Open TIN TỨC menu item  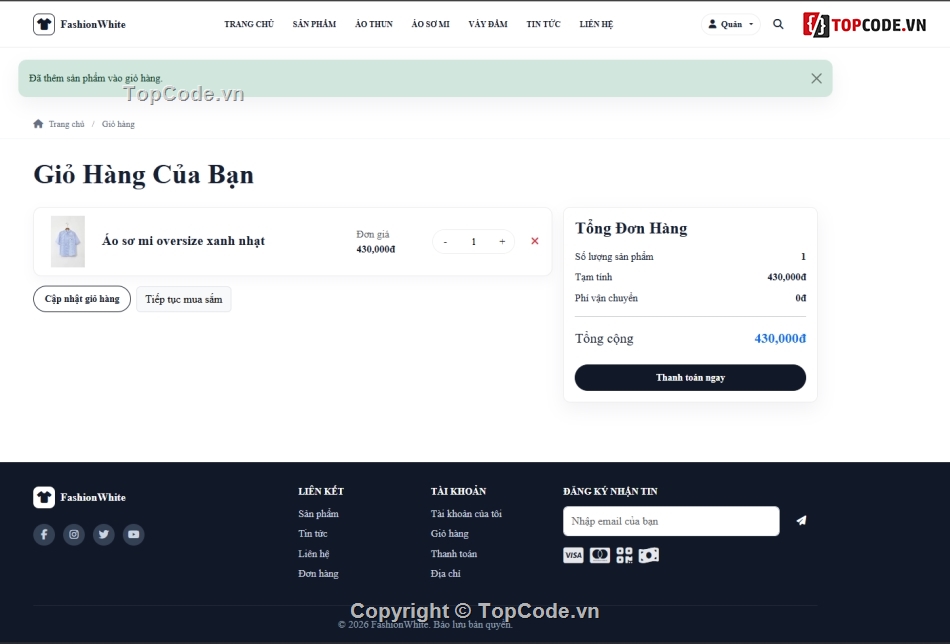click(543, 24)
